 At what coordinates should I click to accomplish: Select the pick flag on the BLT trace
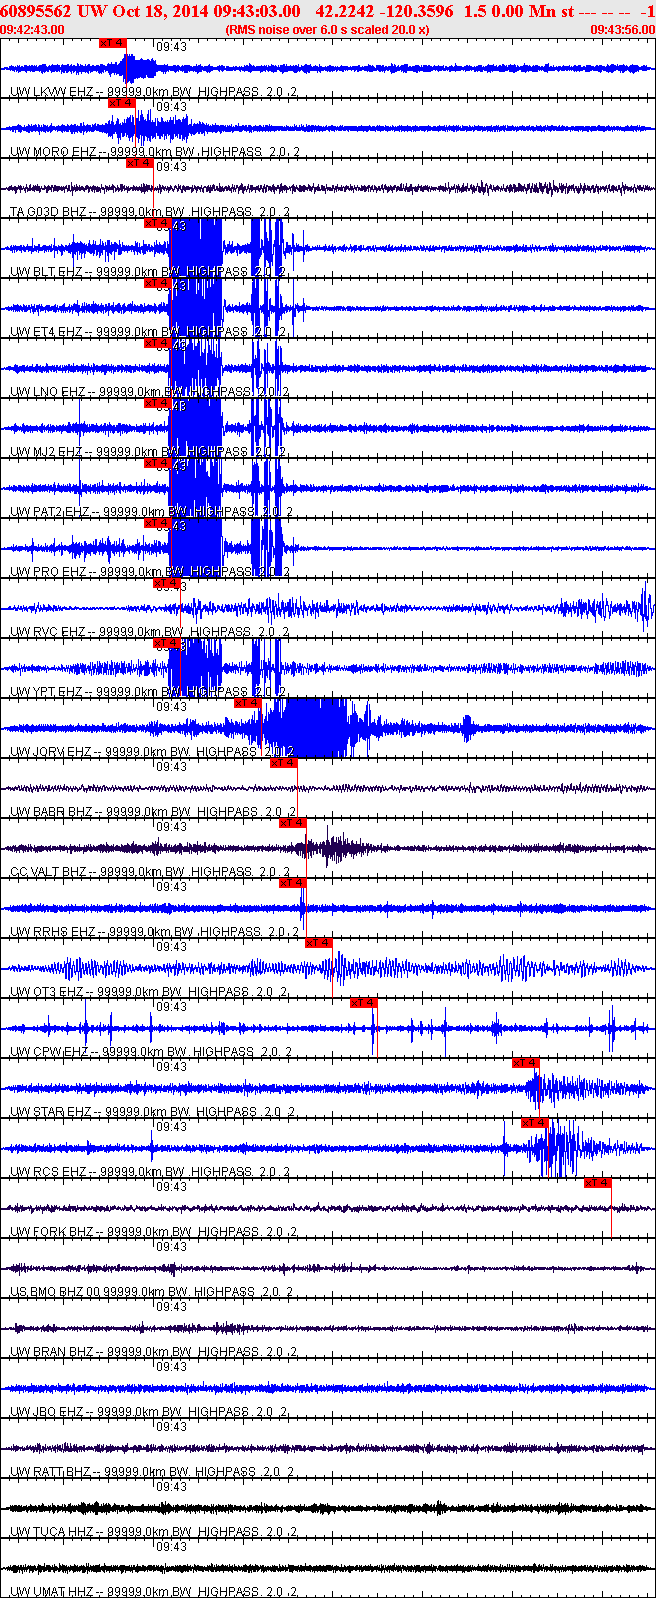tap(157, 223)
